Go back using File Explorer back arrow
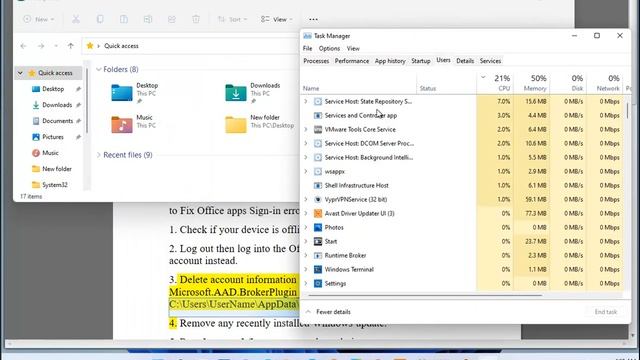 23,46
